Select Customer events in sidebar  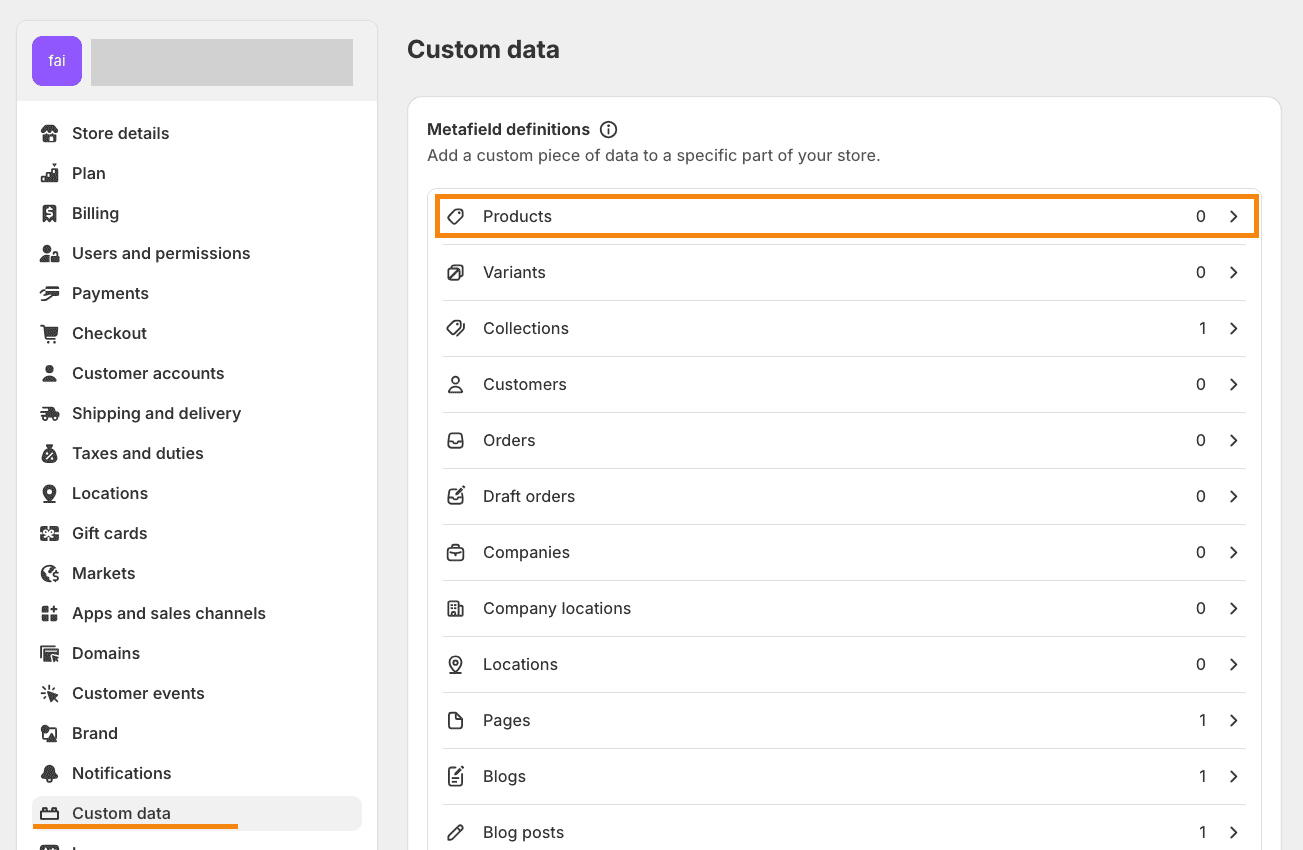[197, 693]
